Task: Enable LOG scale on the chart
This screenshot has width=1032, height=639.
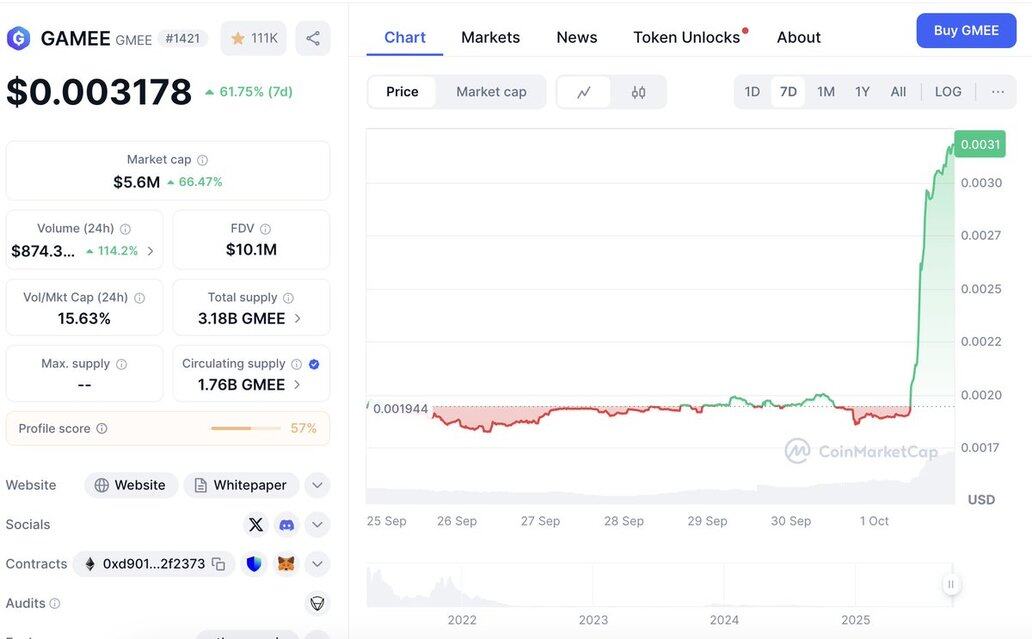Action: (x=948, y=92)
